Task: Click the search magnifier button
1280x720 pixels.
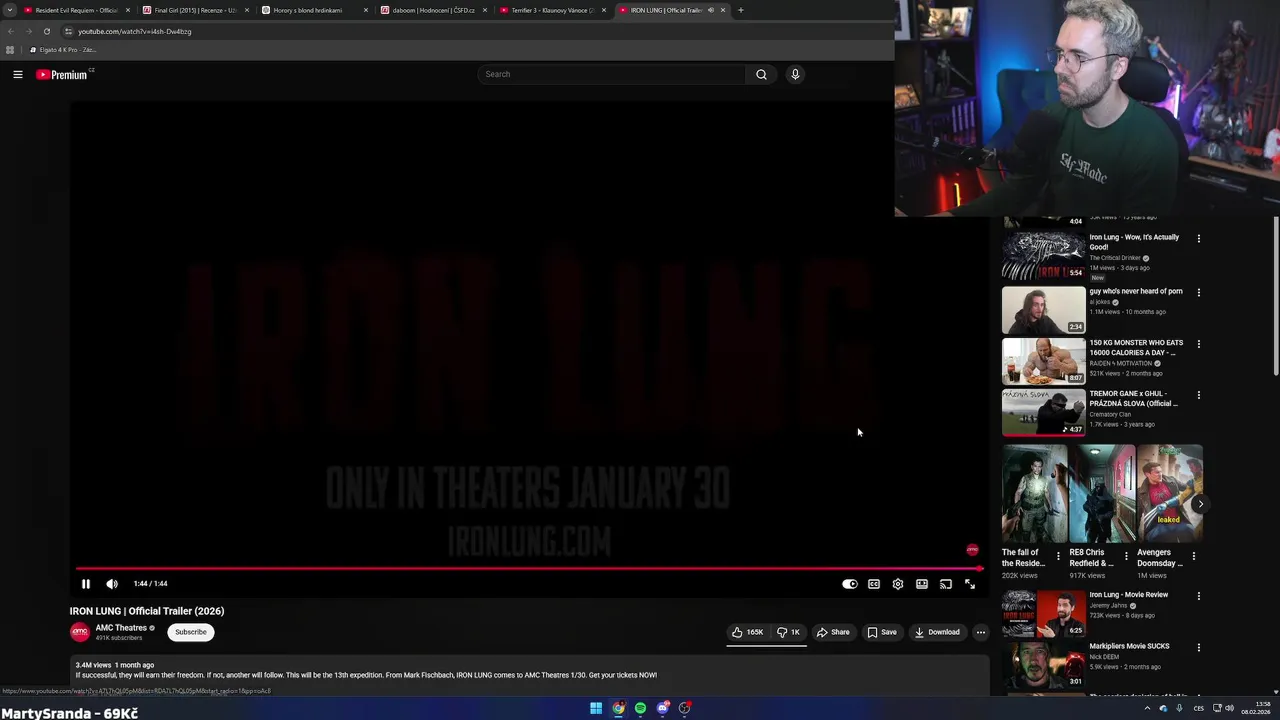Action: click(761, 74)
